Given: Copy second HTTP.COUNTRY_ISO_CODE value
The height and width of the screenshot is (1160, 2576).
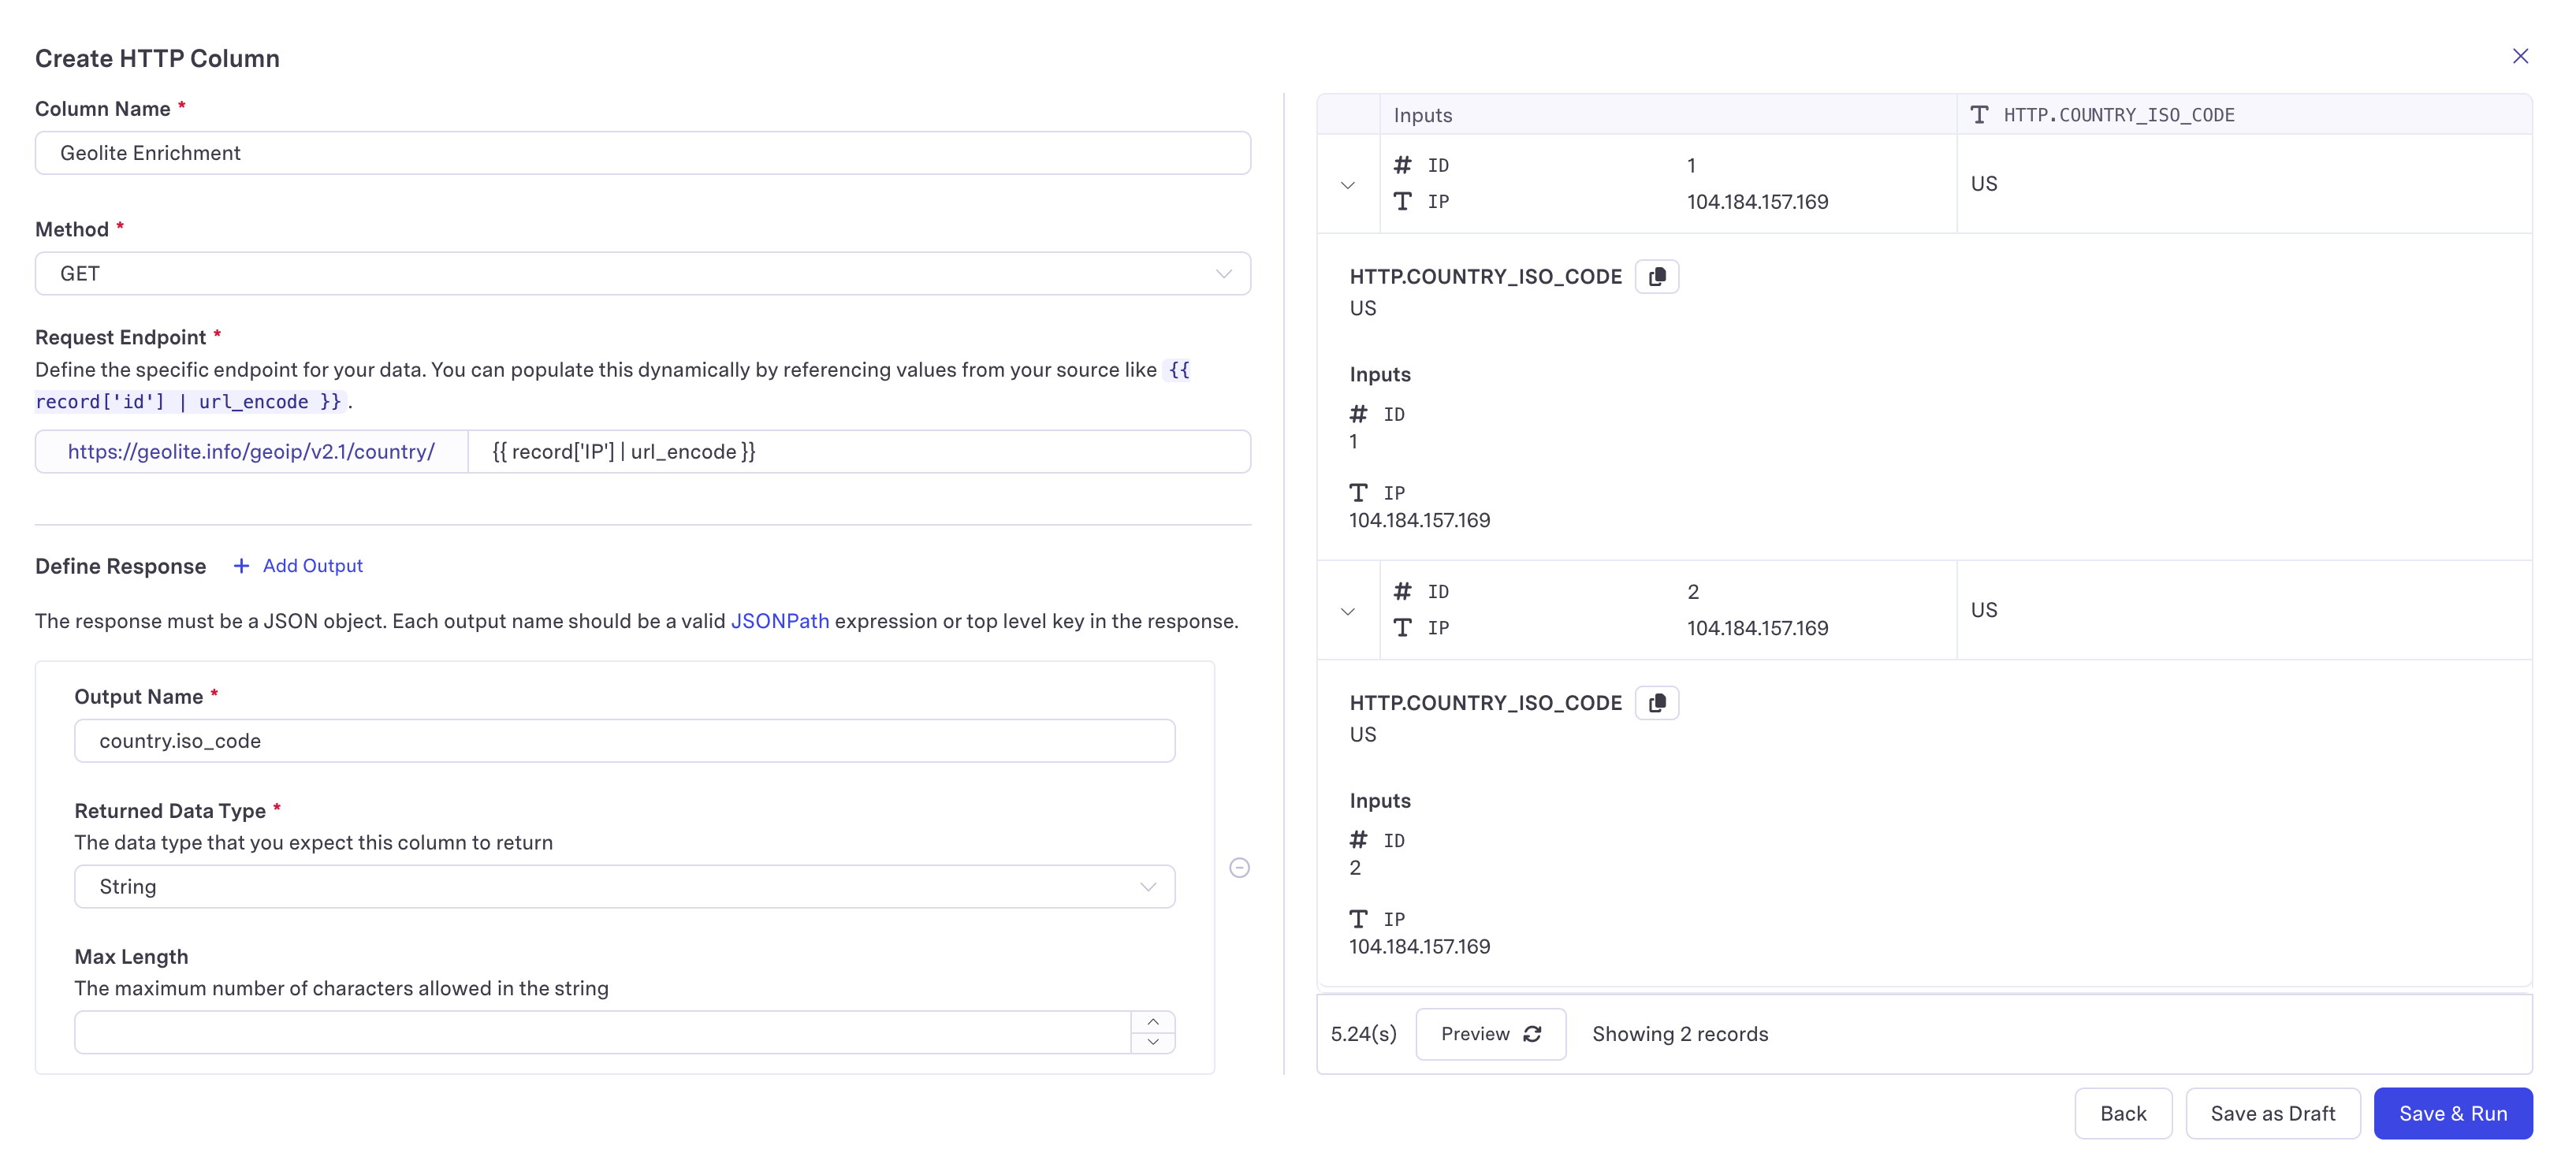Looking at the screenshot, I should (x=1656, y=702).
